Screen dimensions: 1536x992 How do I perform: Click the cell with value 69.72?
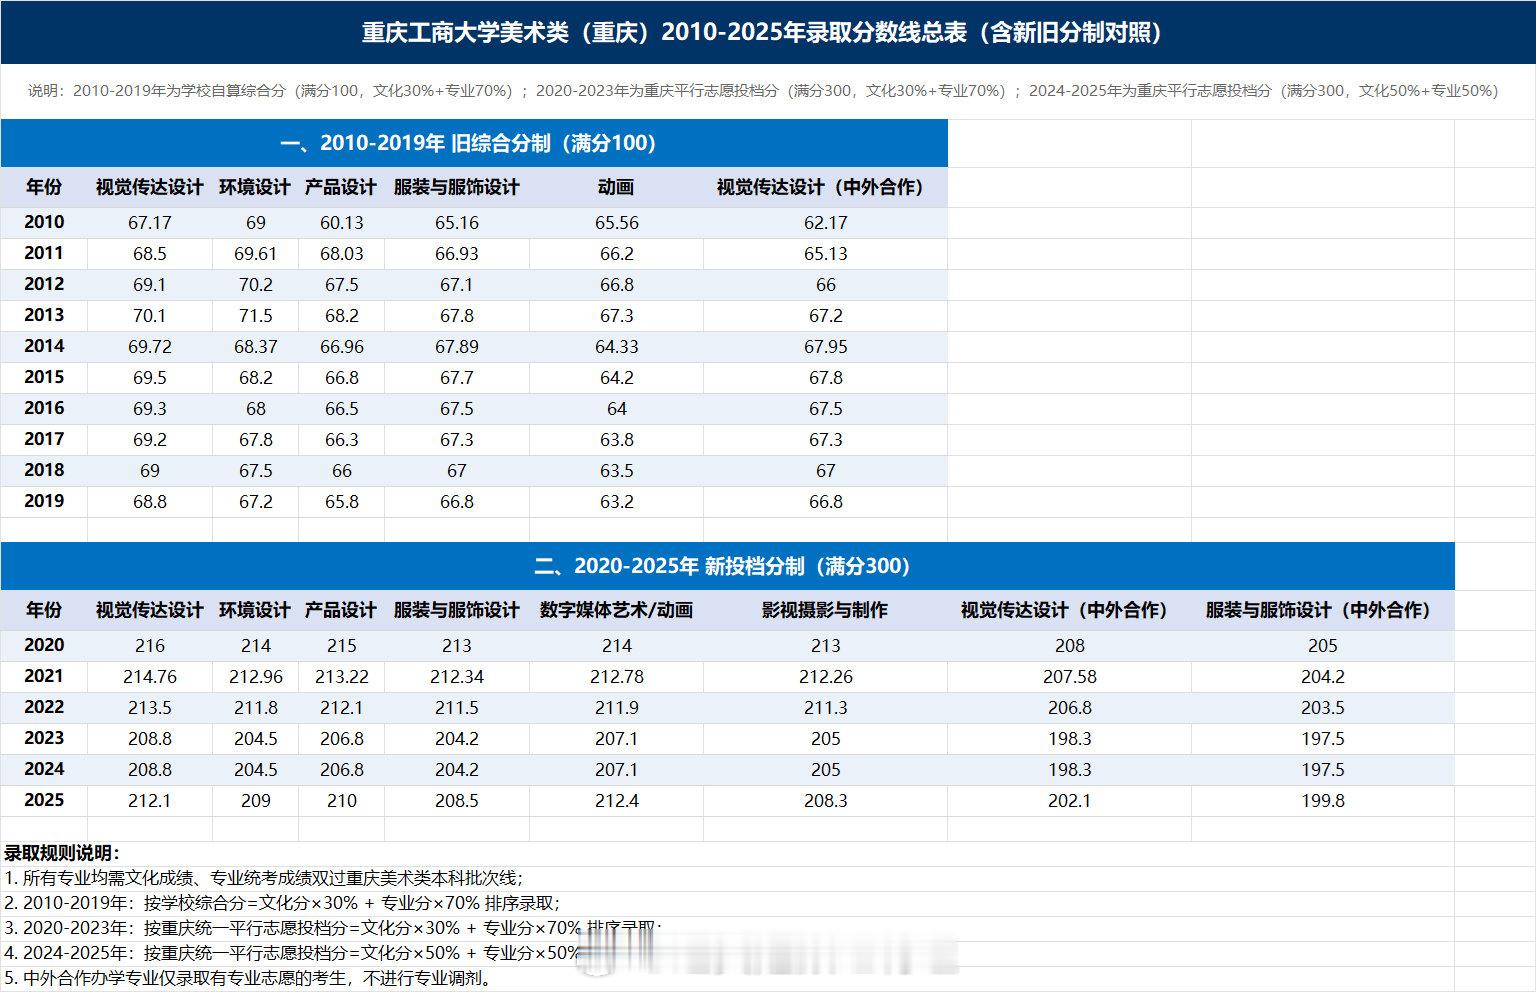click(x=150, y=347)
